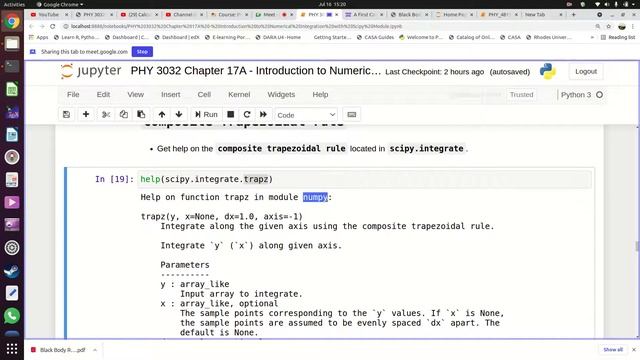Open the Cell menu
640x360 pixels.
pyautogui.click(x=204, y=94)
